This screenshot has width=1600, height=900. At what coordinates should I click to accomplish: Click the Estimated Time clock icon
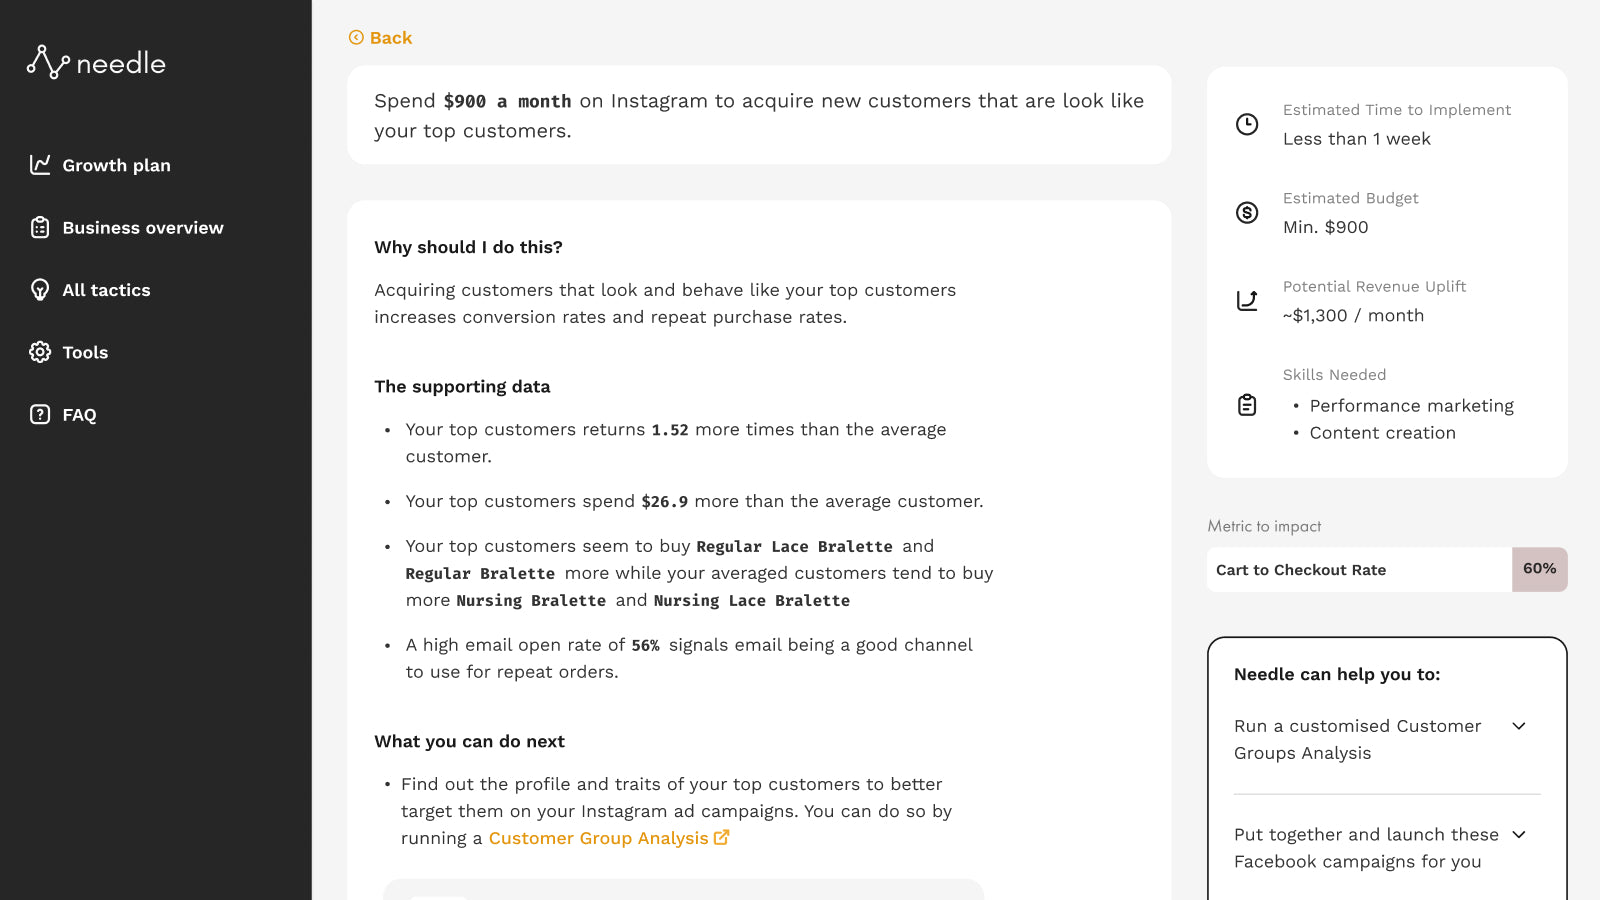click(x=1247, y=124)
